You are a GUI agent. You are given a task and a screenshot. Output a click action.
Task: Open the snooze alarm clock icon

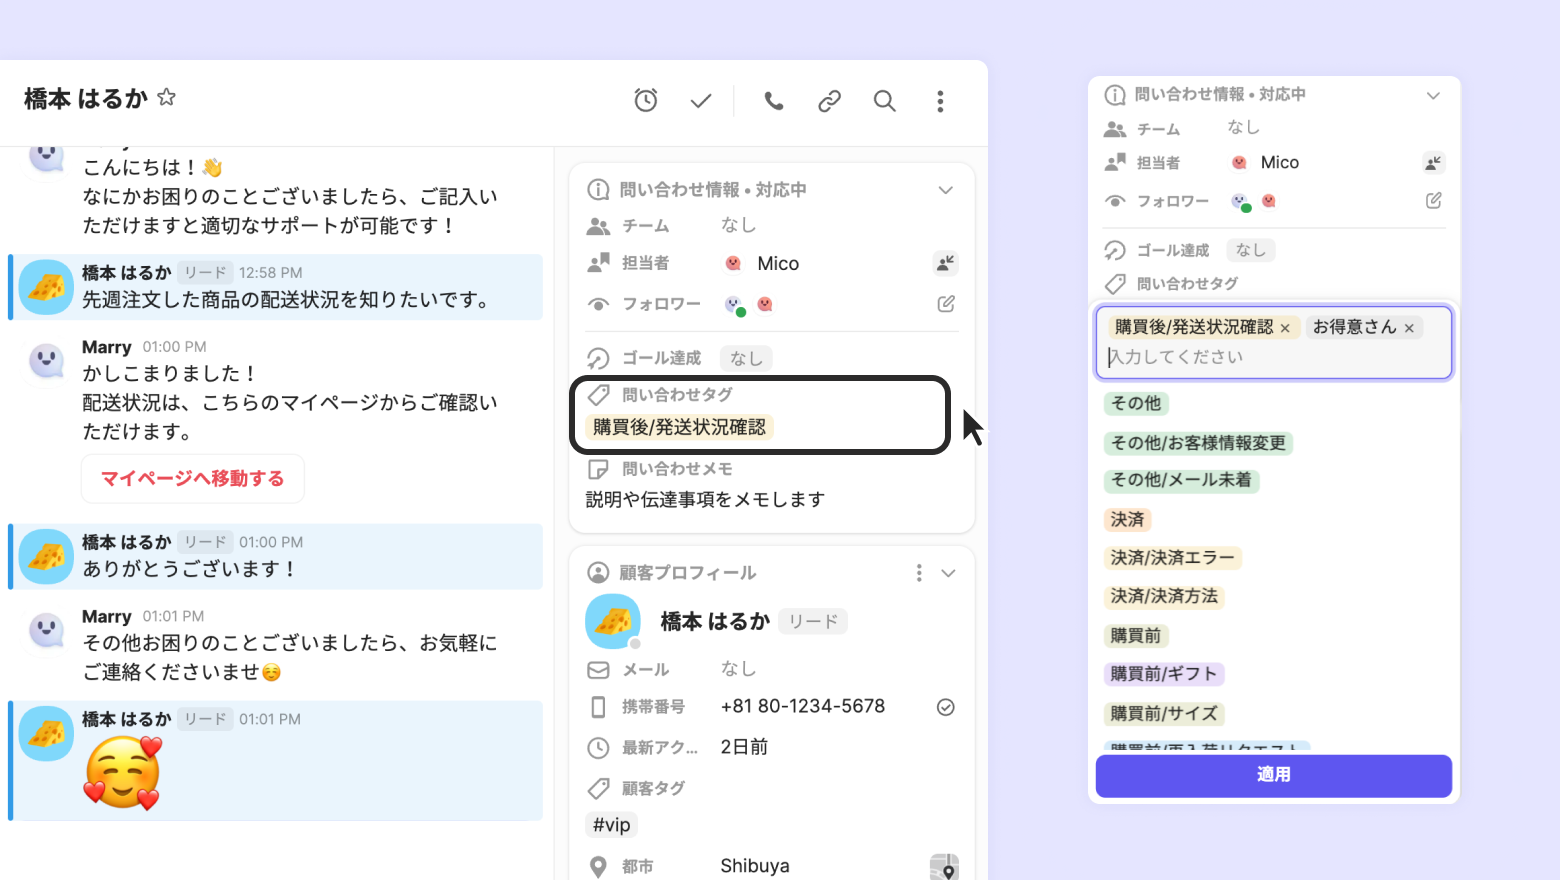click(646, 100)
